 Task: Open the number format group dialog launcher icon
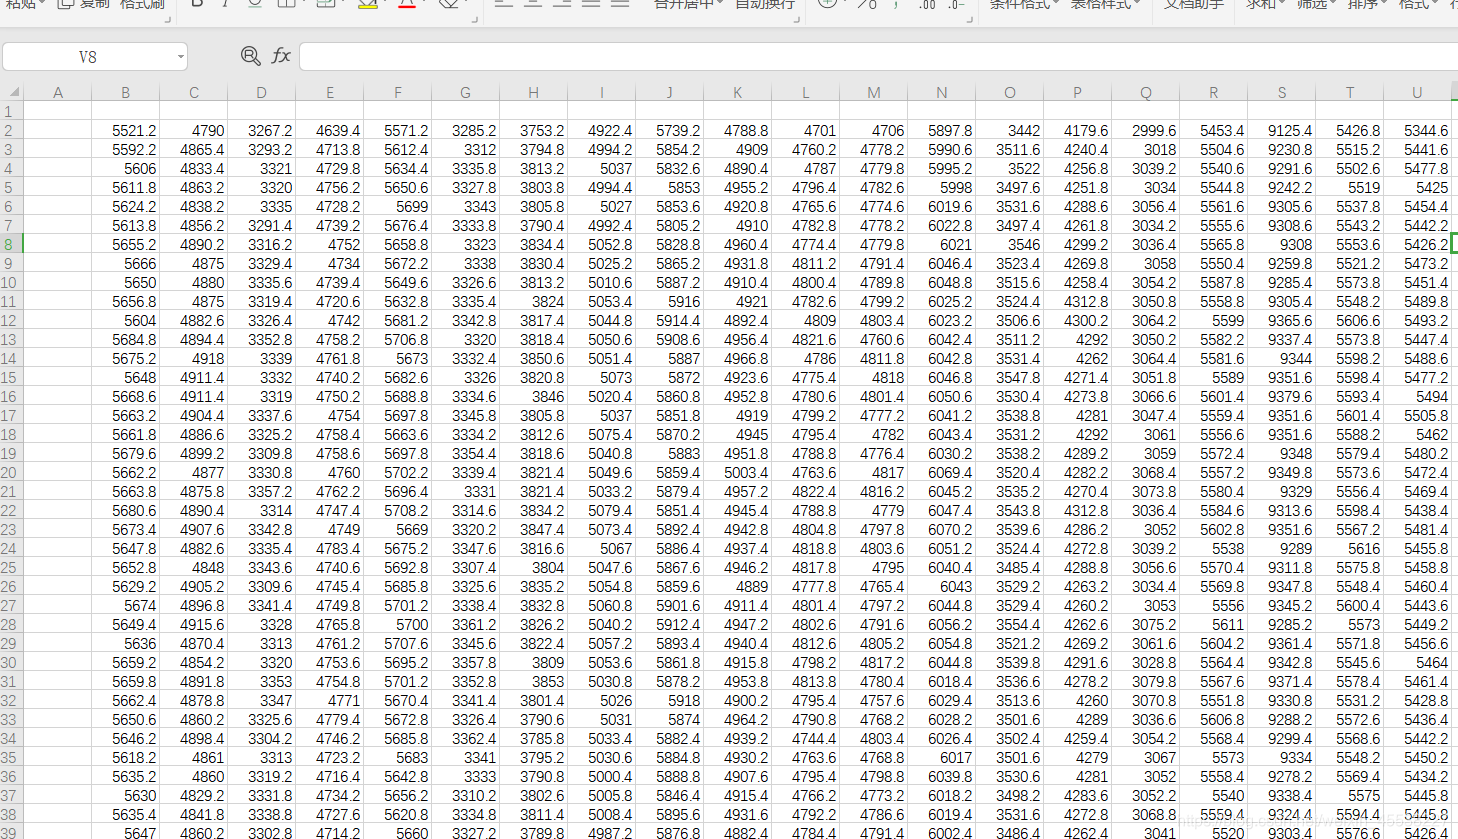pyautogui.click(x=969, y=18)
